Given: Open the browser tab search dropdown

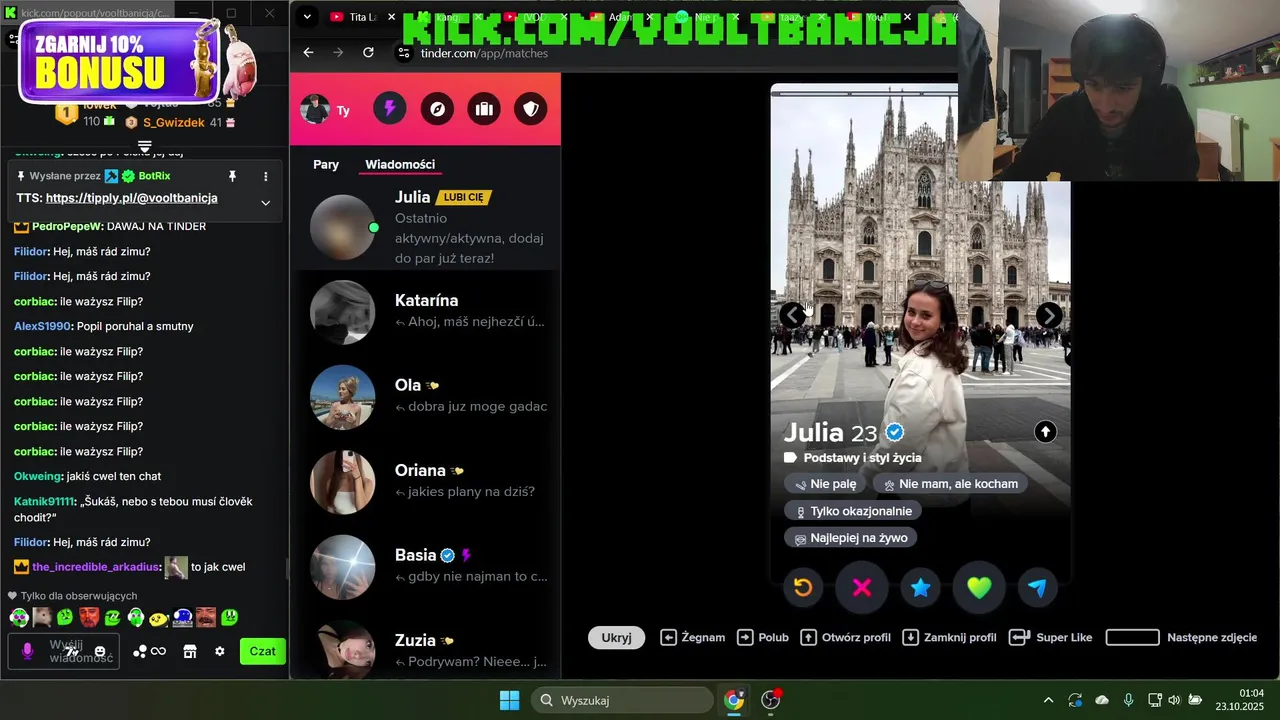Looking at the screenshot, I should (x=307, y=17).
